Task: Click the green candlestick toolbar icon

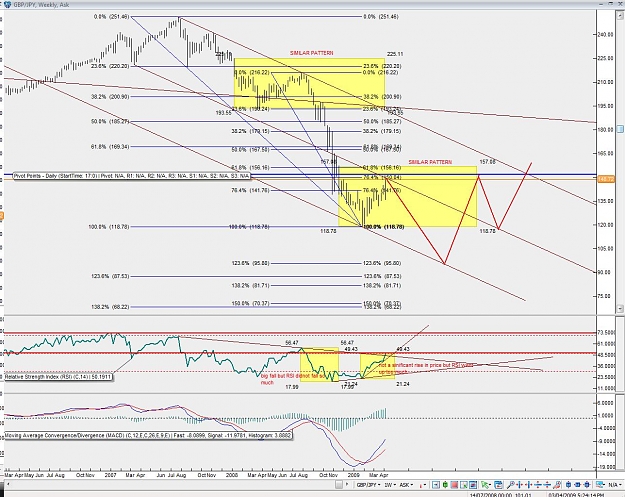Action: pyautogui.click(x=445, y=485)
